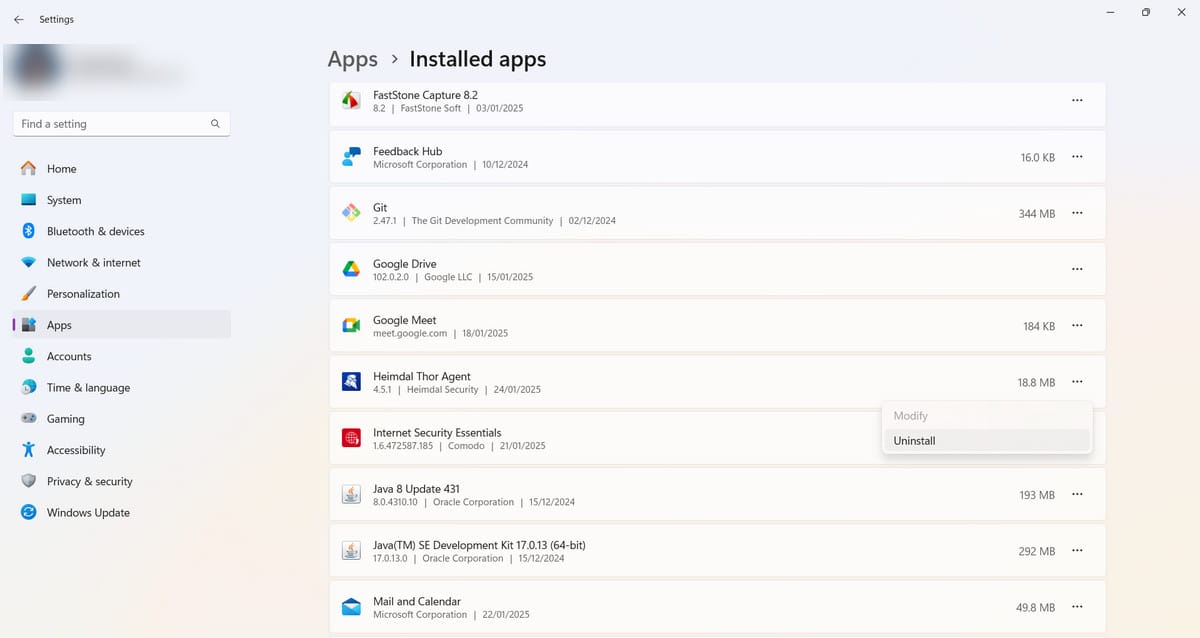The image size is (1200, 638).
Task: Click the Google Meet app icon
Action: tap(351, 325)
